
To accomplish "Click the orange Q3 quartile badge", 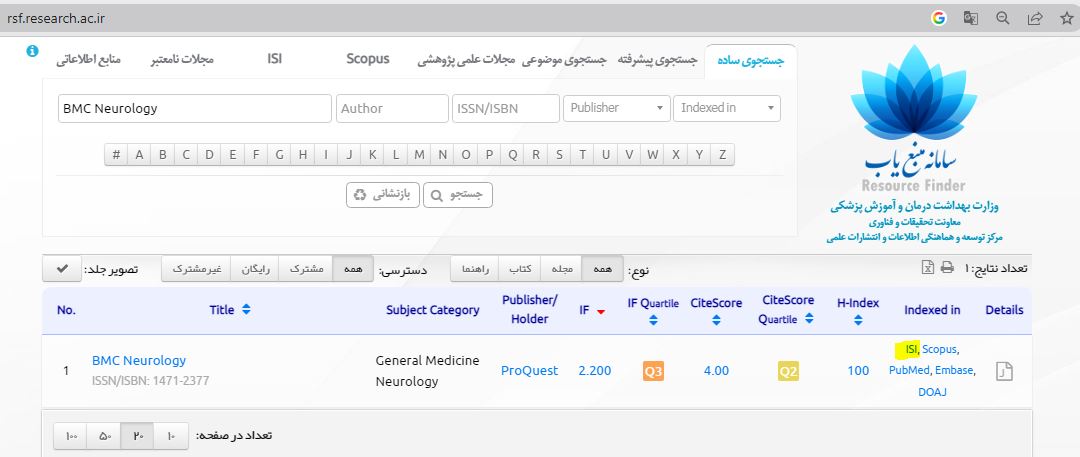I will point(652,371).
